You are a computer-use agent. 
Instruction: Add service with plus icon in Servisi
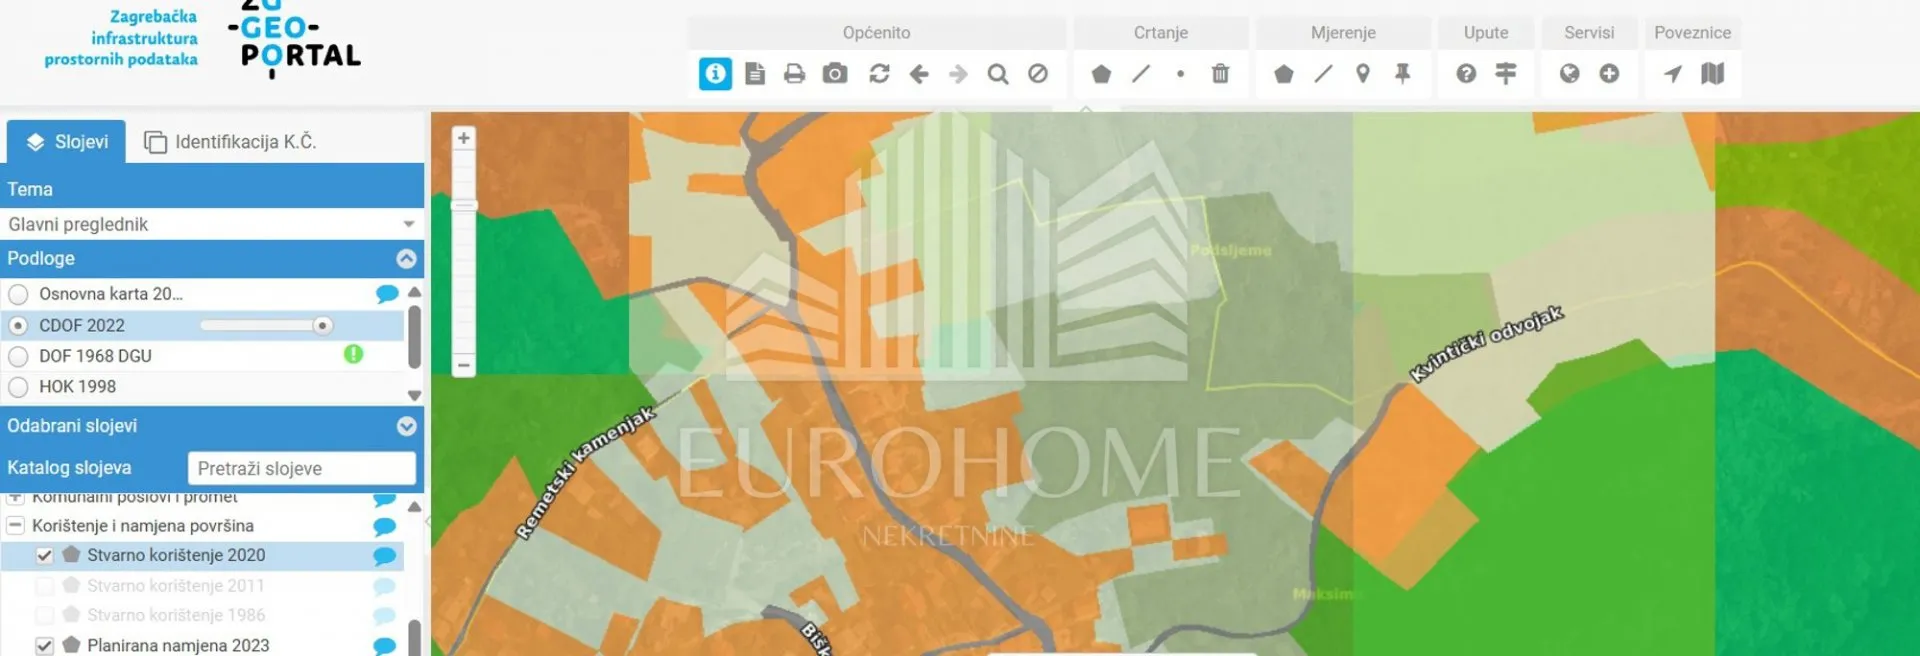(x=1609, y=74)
